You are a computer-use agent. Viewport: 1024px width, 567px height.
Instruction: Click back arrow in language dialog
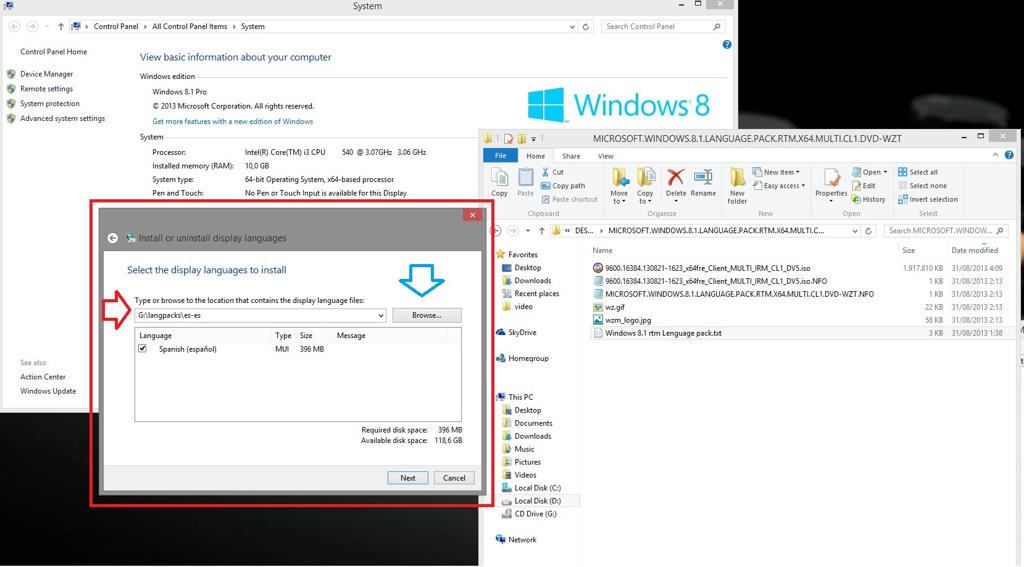tap(113, 238)
